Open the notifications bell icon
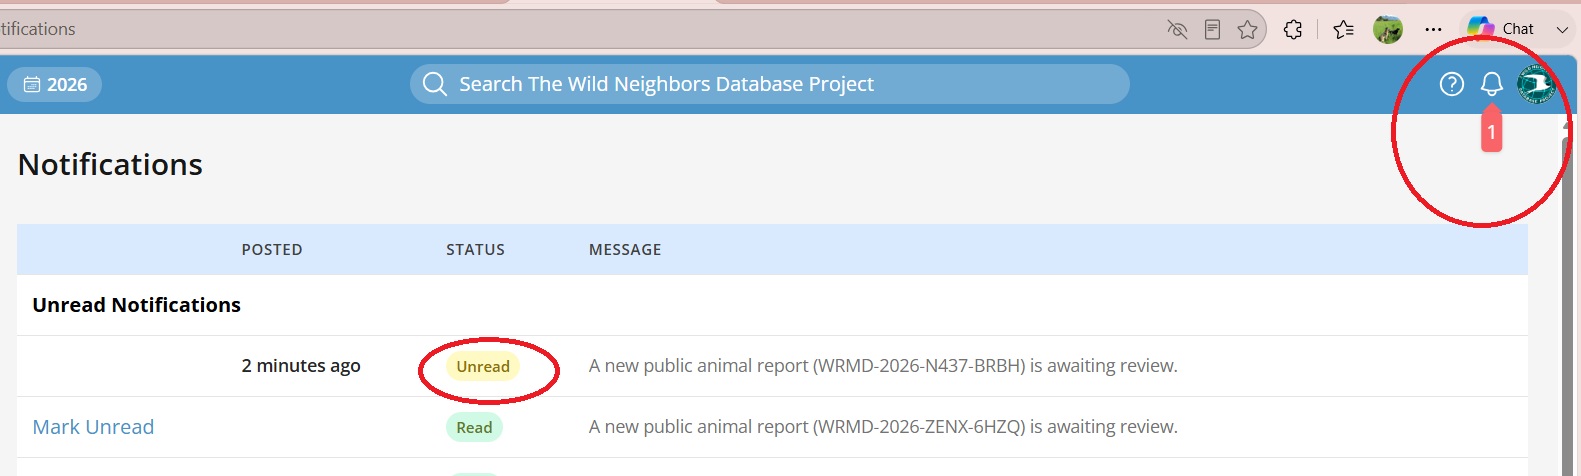1581x476 pixels. (x=1491, y=84)
